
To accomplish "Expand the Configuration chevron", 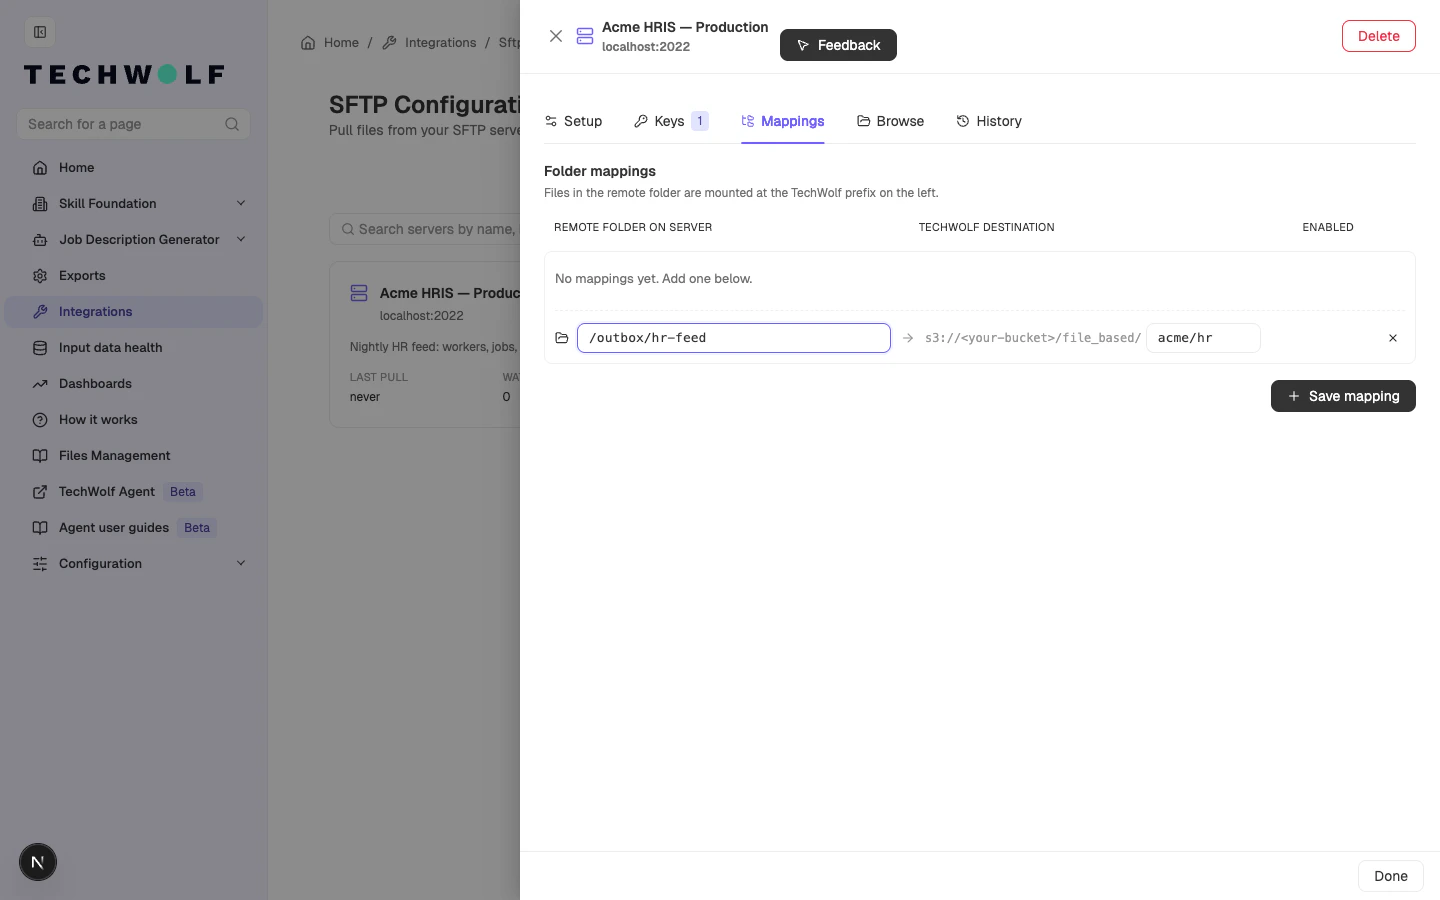I will click(x=241, y=564).
